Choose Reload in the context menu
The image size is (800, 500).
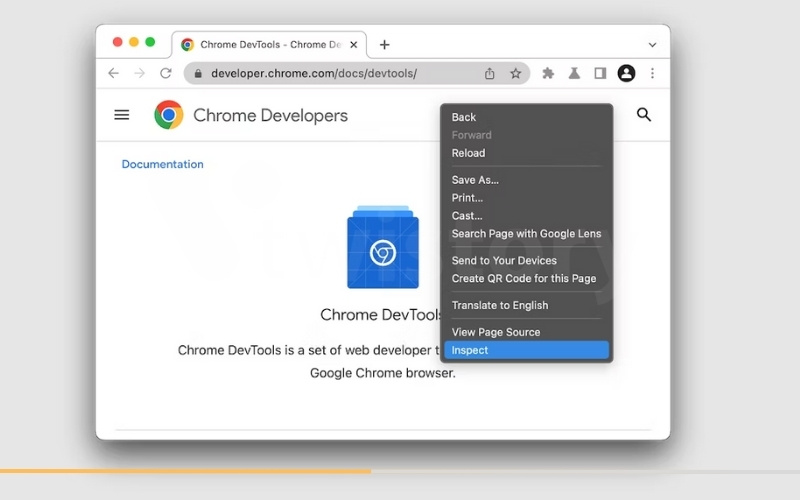pos(527,153)
